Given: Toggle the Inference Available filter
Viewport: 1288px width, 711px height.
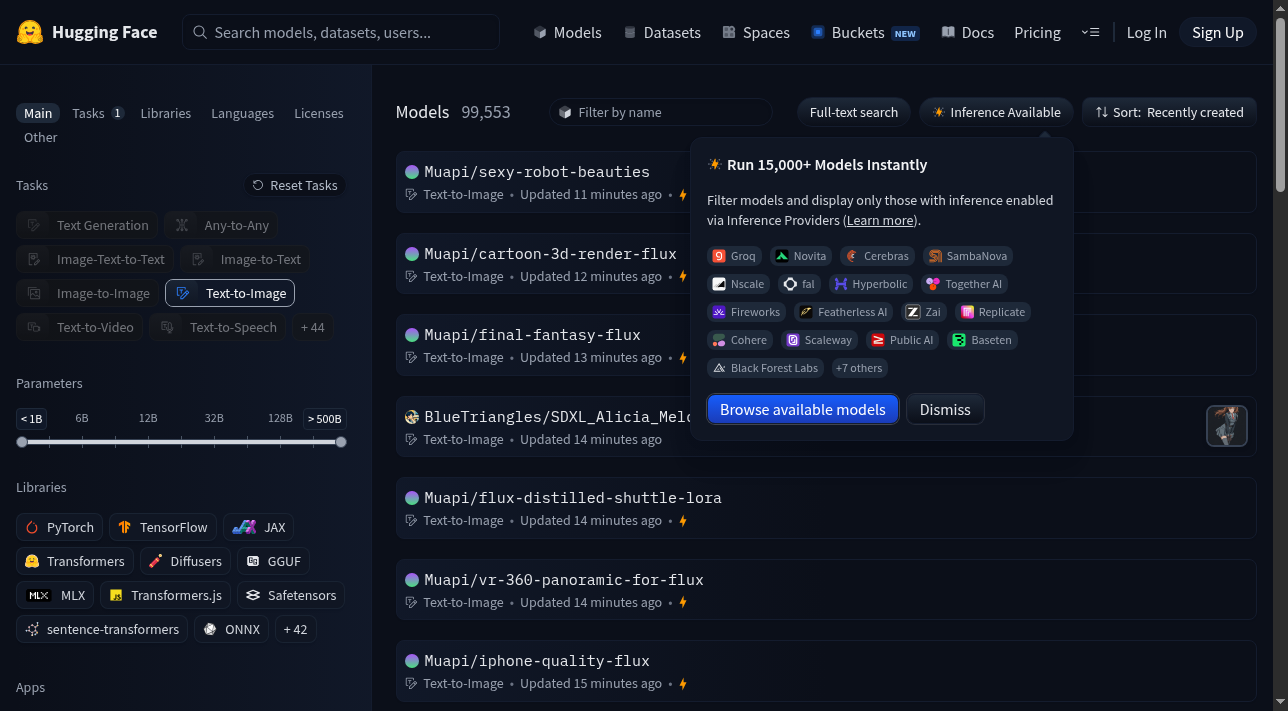Looking at the screenshot, I should [x=996, y=112].
